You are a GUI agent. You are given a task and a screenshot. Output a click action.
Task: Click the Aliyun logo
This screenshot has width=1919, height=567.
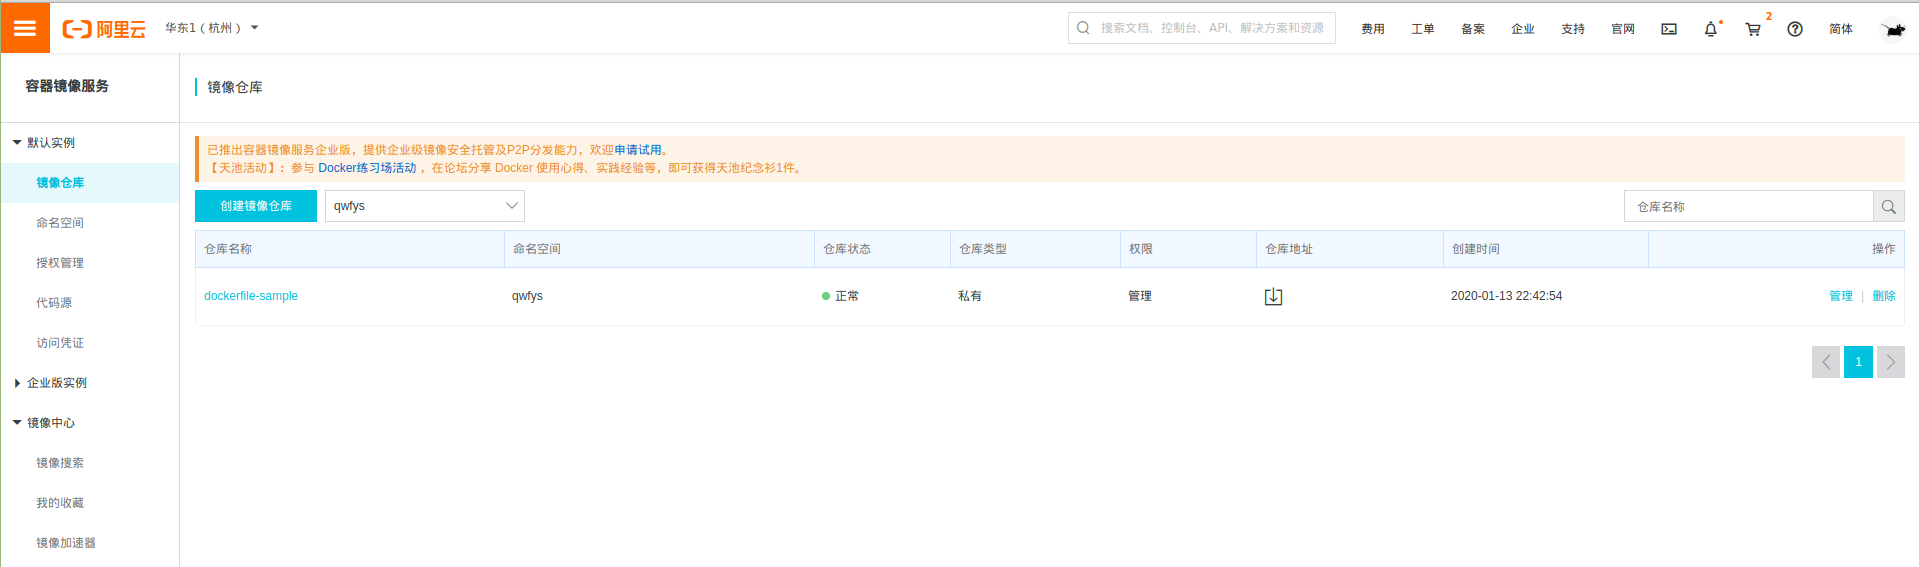click(104, 29)
